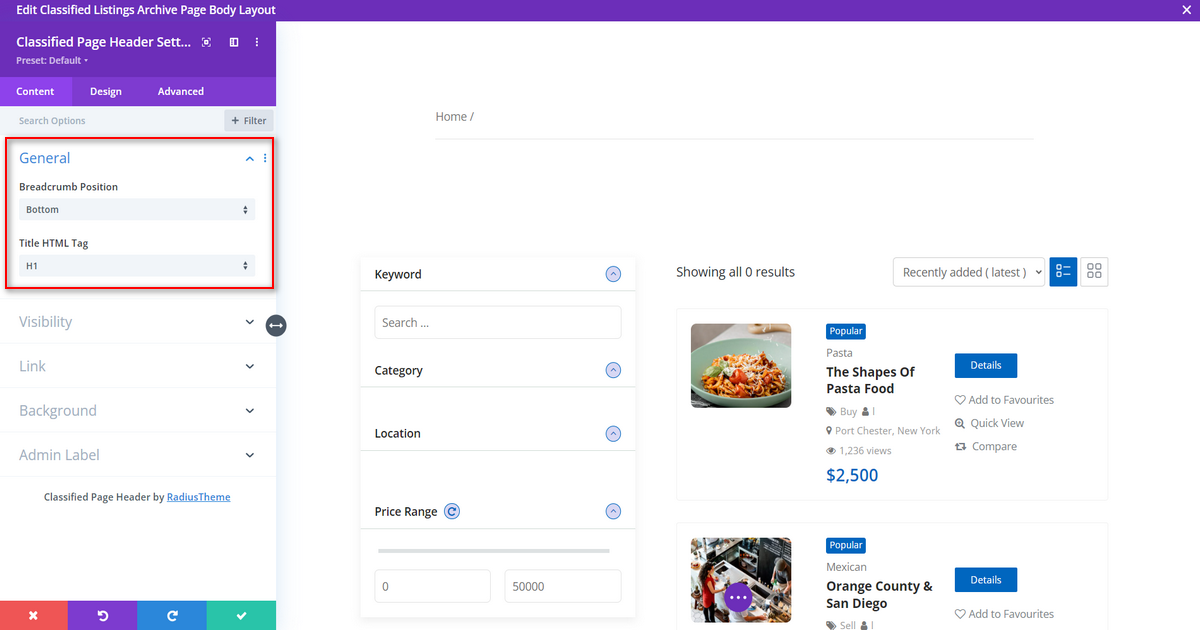Click the Search keyword input
The width and height of the screenshot is (1200, 630).
point(498,322)
